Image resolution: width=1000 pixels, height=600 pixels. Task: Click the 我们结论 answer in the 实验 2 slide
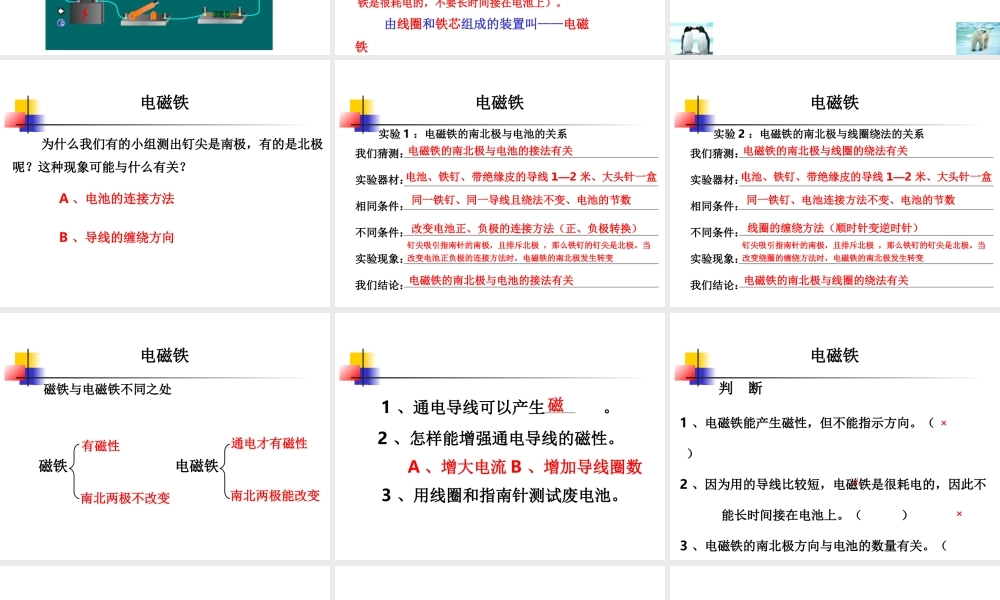coord(826,280)
